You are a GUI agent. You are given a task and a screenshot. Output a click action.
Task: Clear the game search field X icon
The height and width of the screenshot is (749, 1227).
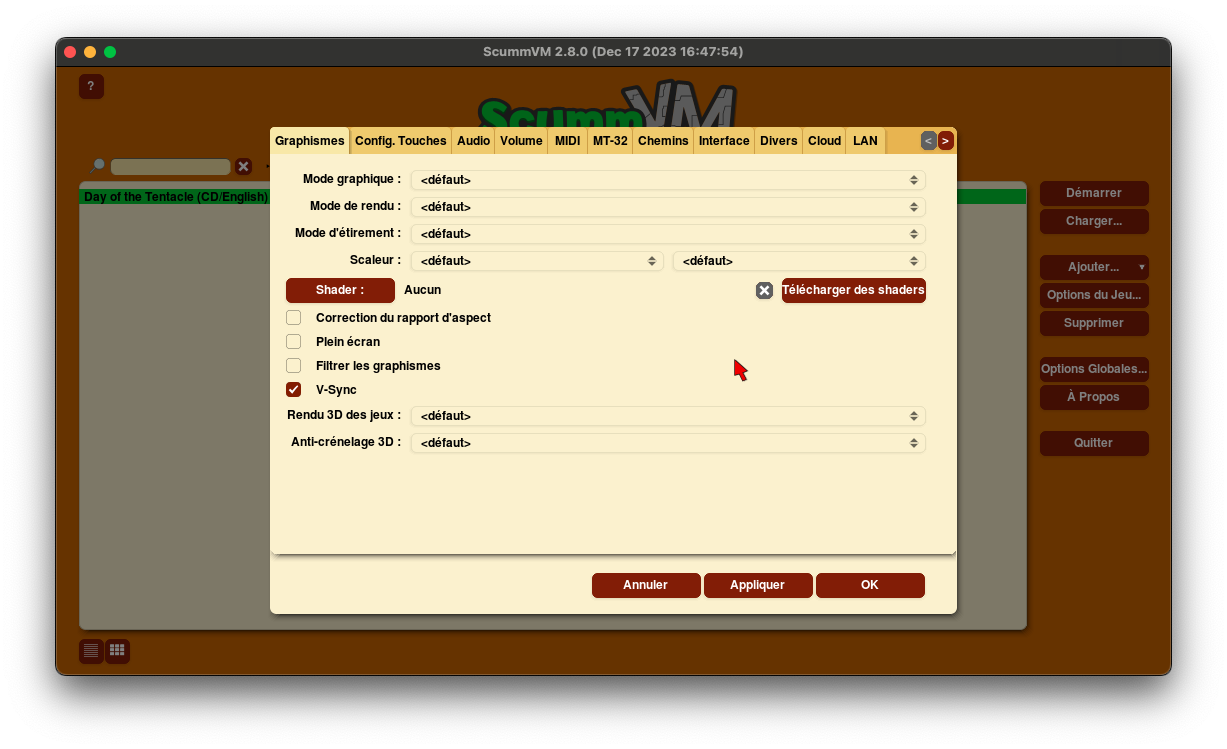point(243,166)
